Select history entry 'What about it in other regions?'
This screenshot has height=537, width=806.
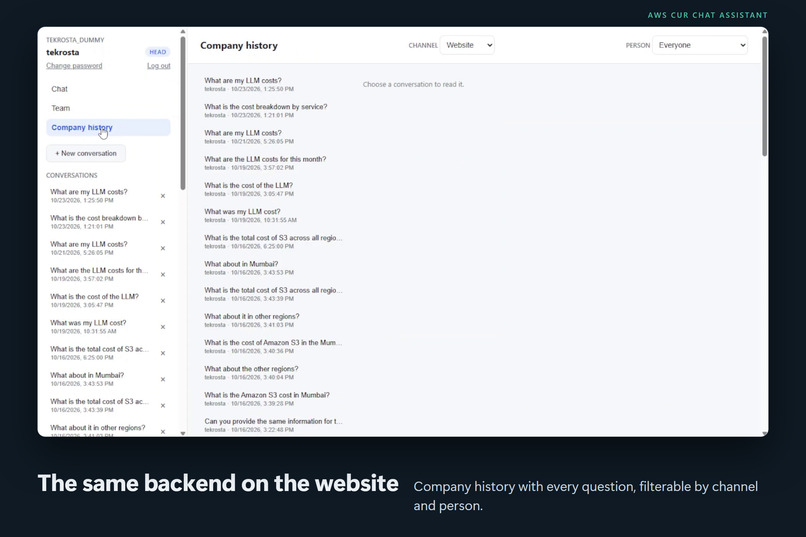(x=273, y=320)
